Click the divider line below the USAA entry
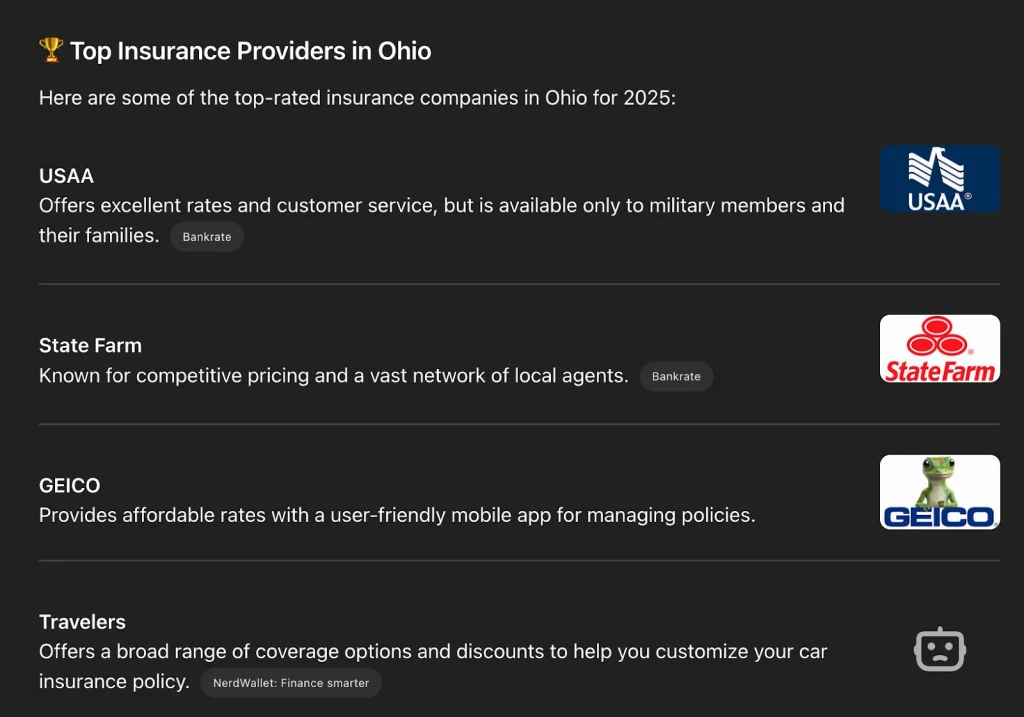1024x717 pixels. [x=519, y=284]
